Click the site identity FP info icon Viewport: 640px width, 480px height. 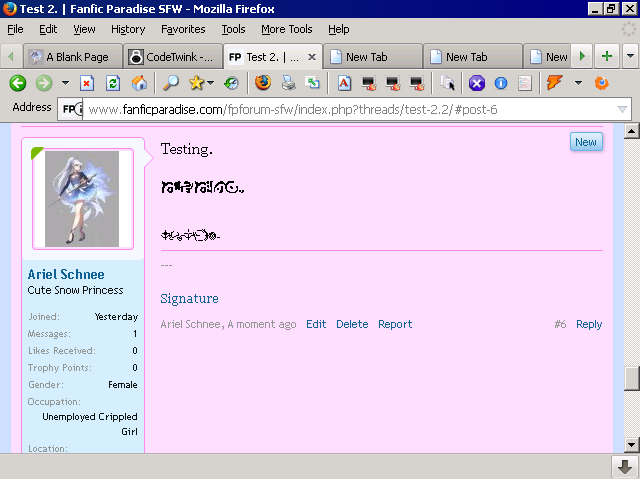tap(73, 109)
